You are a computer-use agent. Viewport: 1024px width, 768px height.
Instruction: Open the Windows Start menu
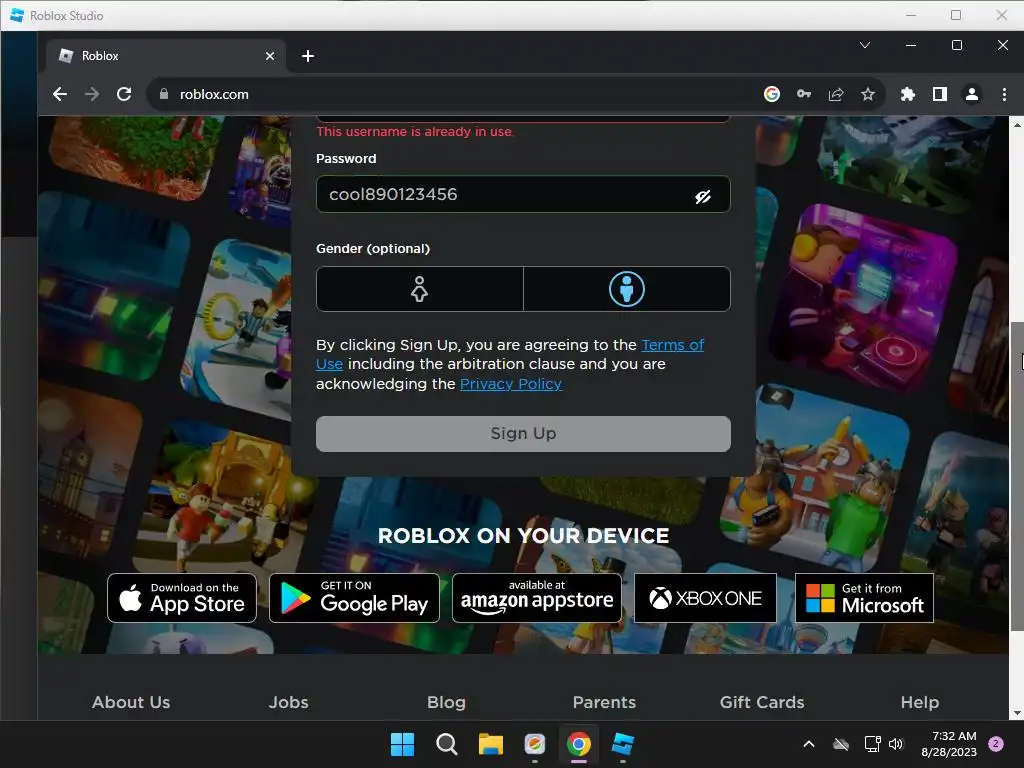pyautogui.click(x=402, y=744)
